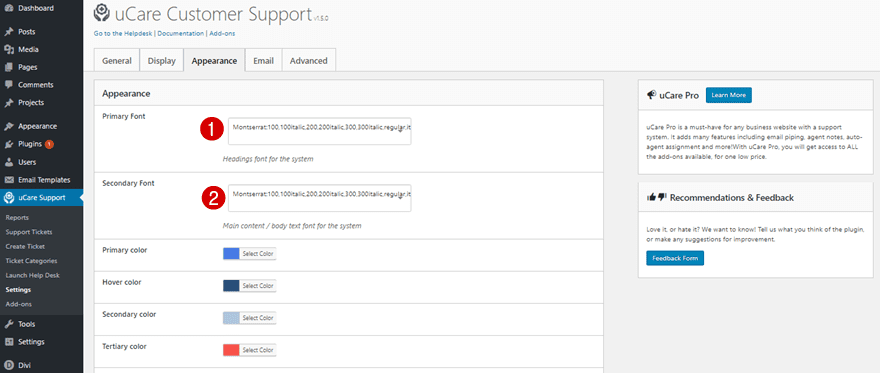Click the Tools wrench icon
Viewport: 880px width, 373px height.
(x=8, y=324)
